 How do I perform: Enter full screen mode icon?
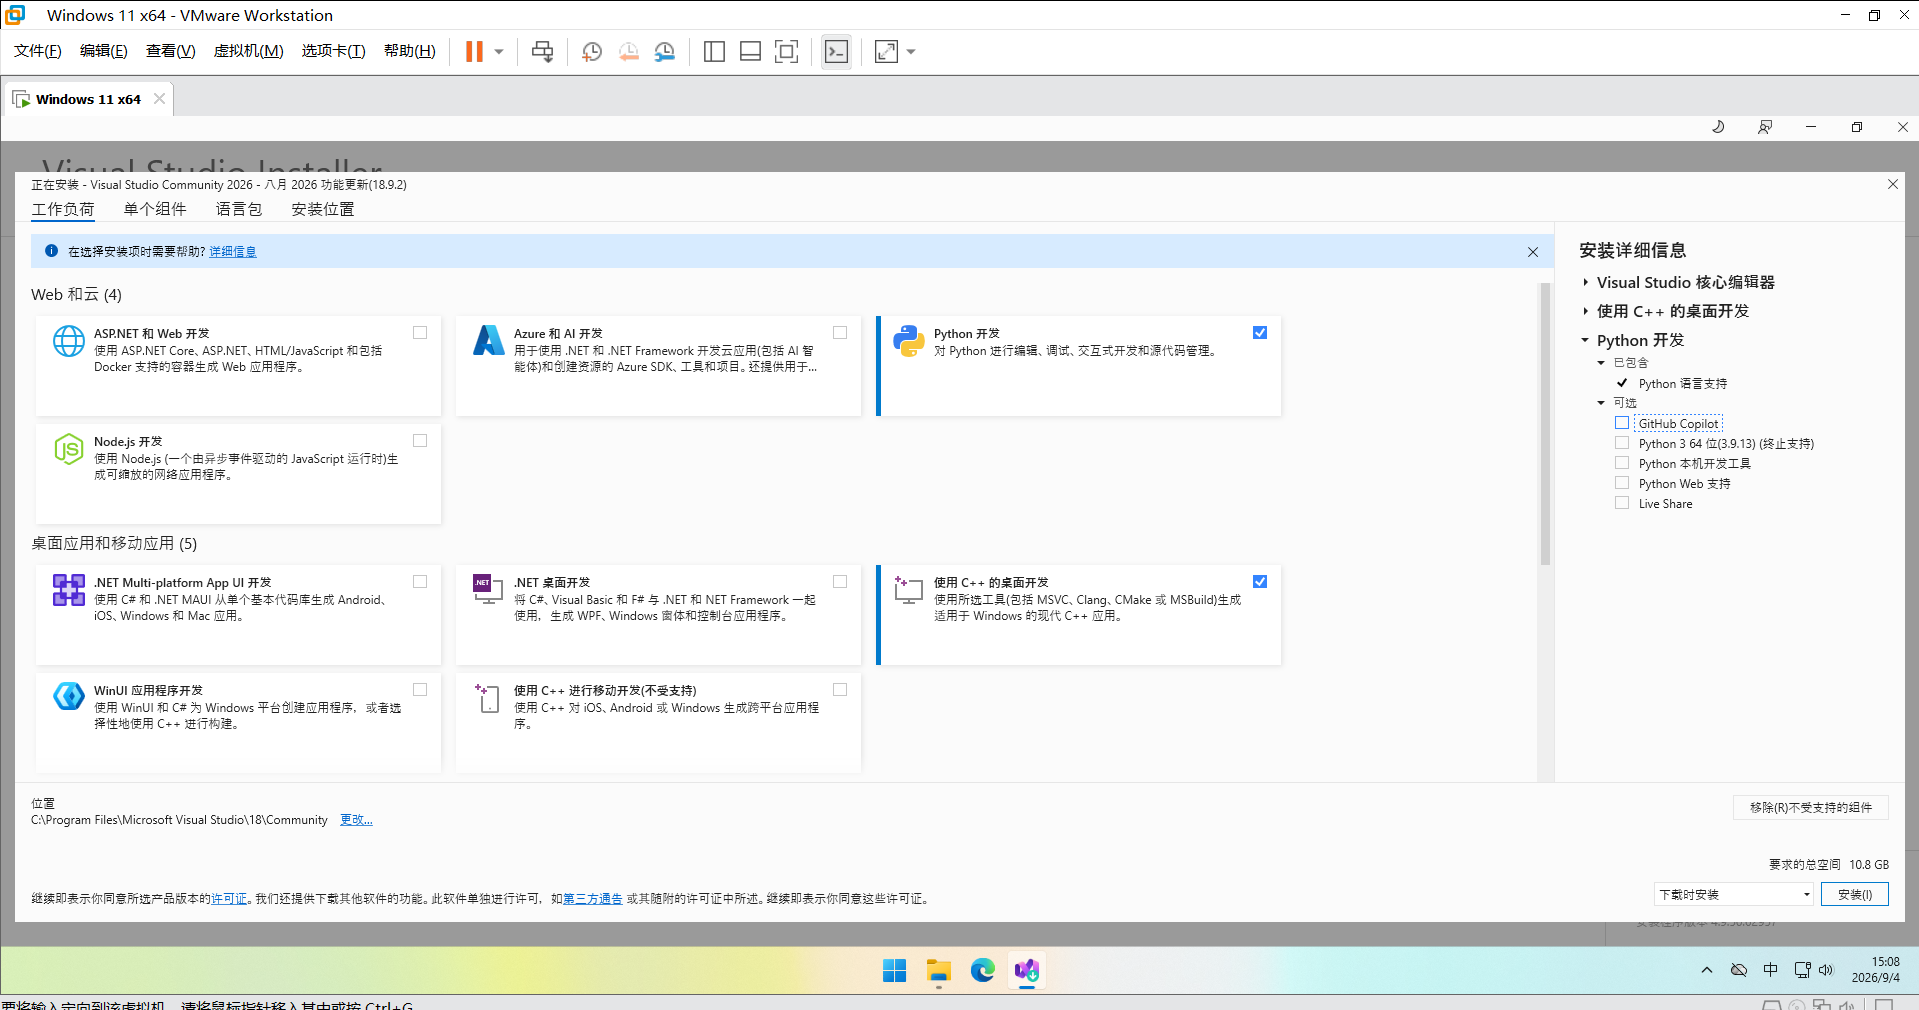pyautogui.click(x=787, y=51)
